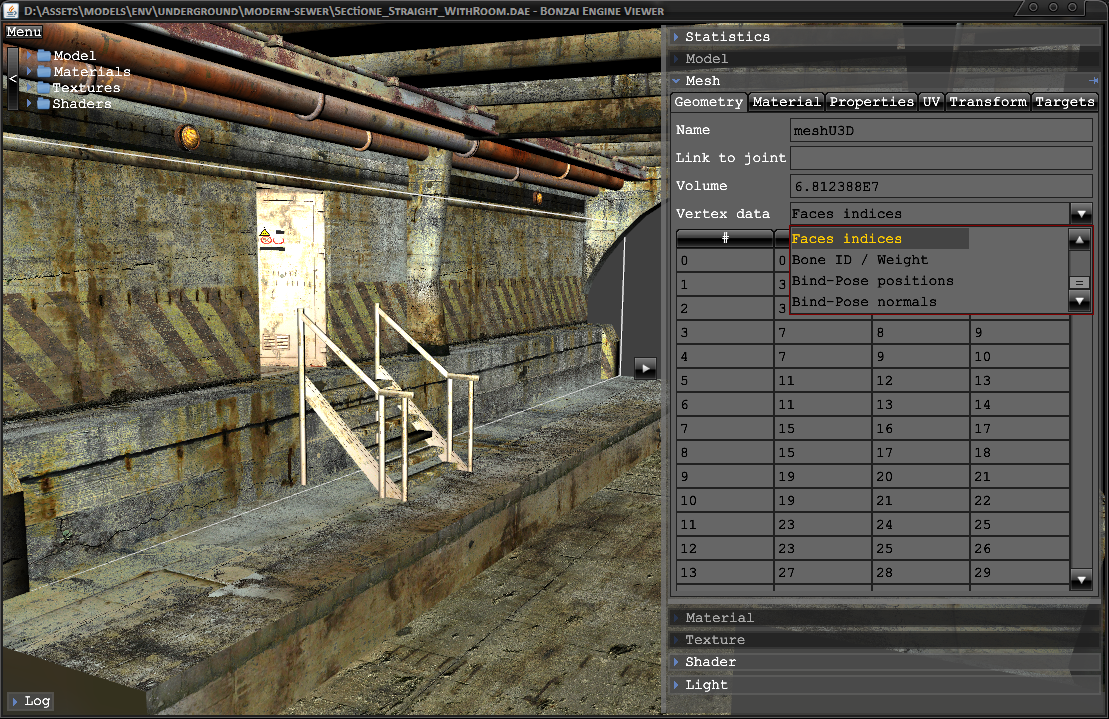Screen dimensions: 1109x719
Task: Switch to the UV tab
Action: point(931,102)
